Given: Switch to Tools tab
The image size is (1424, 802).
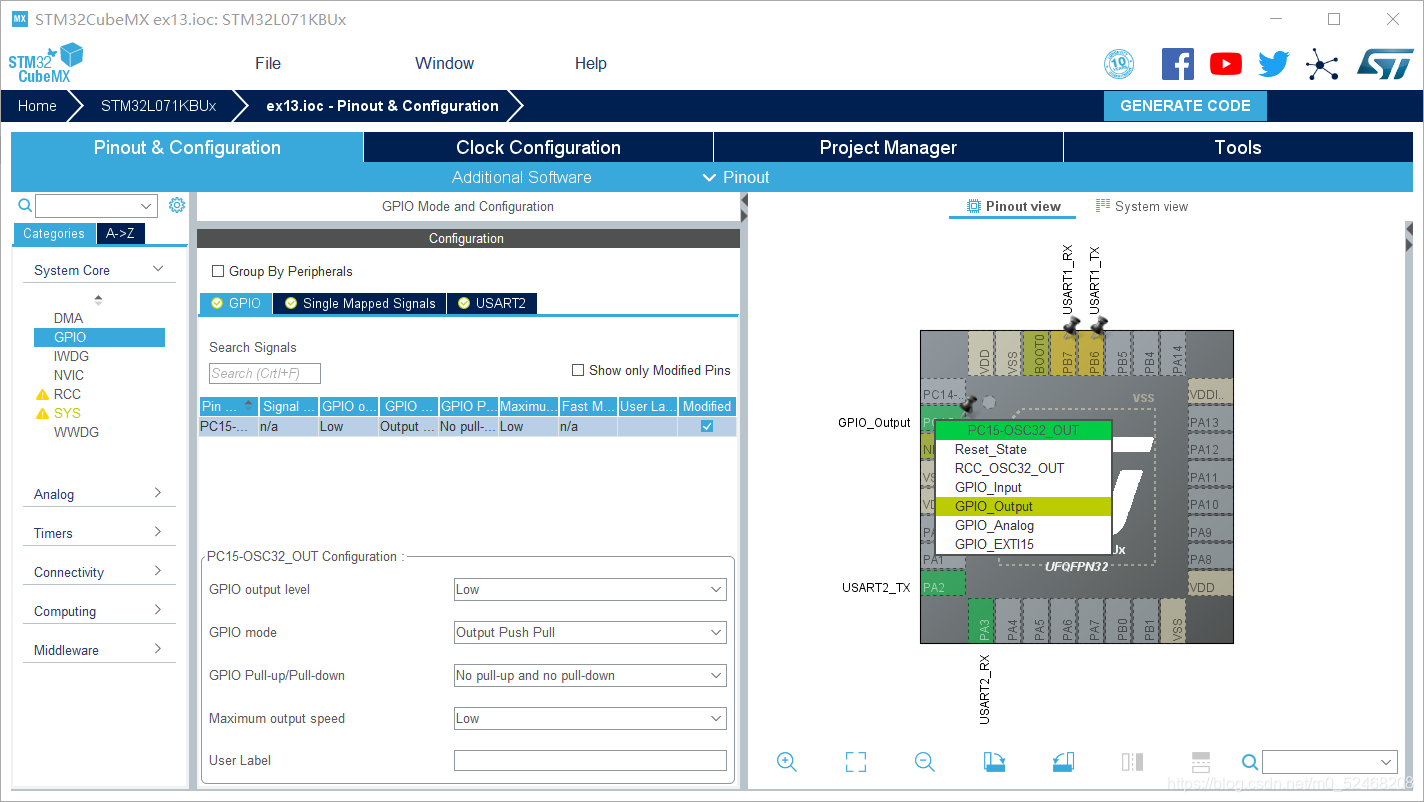Looking at the screenshot, I should pyautogui.click(x=1238, y=147).
